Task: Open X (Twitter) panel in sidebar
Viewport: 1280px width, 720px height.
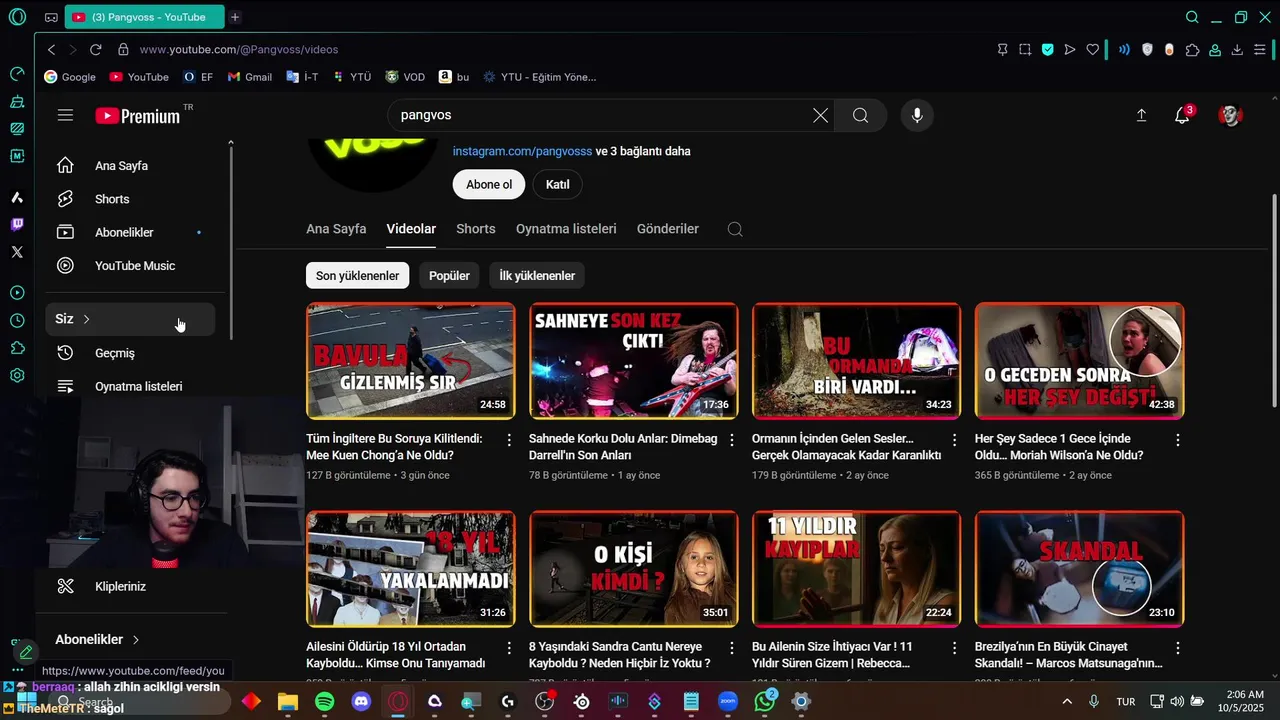Action: coord(17,252)
